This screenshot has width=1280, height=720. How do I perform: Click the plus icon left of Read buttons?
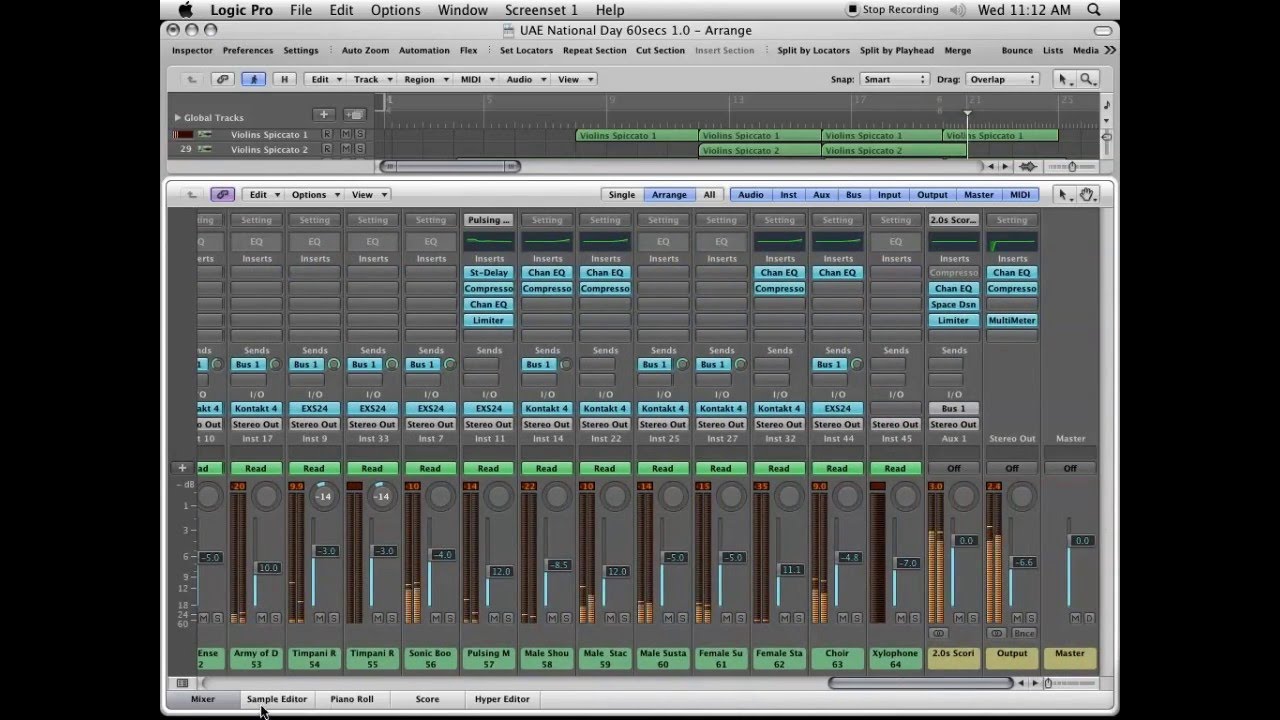click(x=182, y=467)
